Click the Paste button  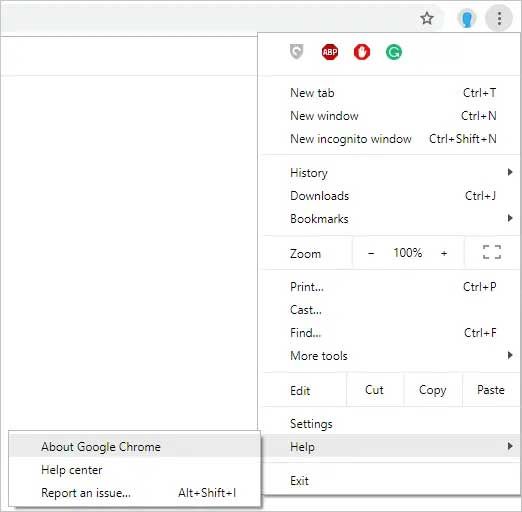pos(491,390)
